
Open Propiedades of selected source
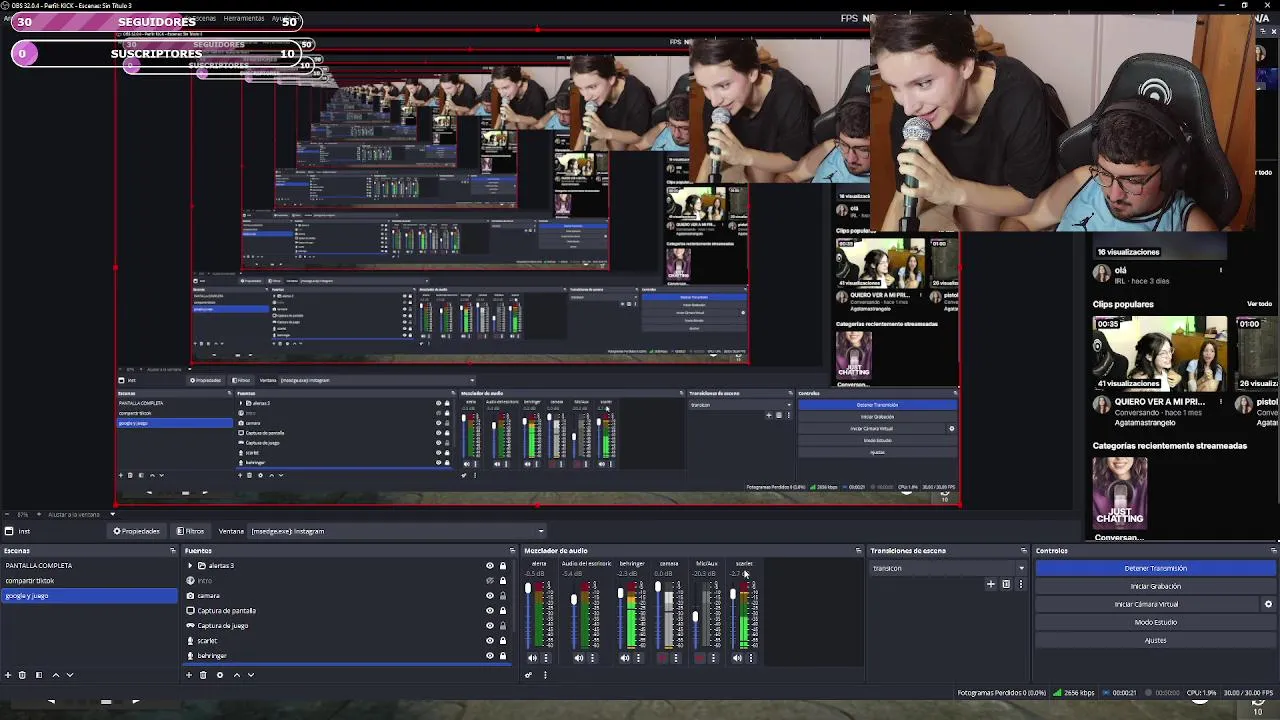pos(137,531)
